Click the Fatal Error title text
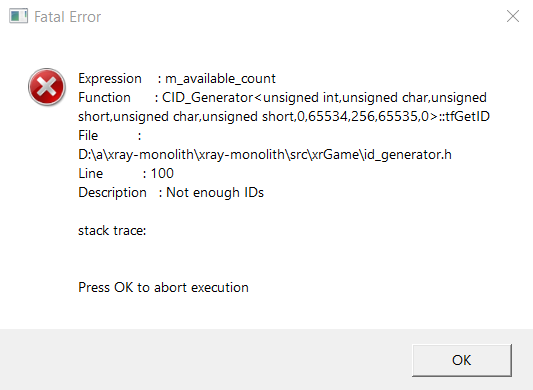Screen dimensions: 533x390 [x=67, y=17]
